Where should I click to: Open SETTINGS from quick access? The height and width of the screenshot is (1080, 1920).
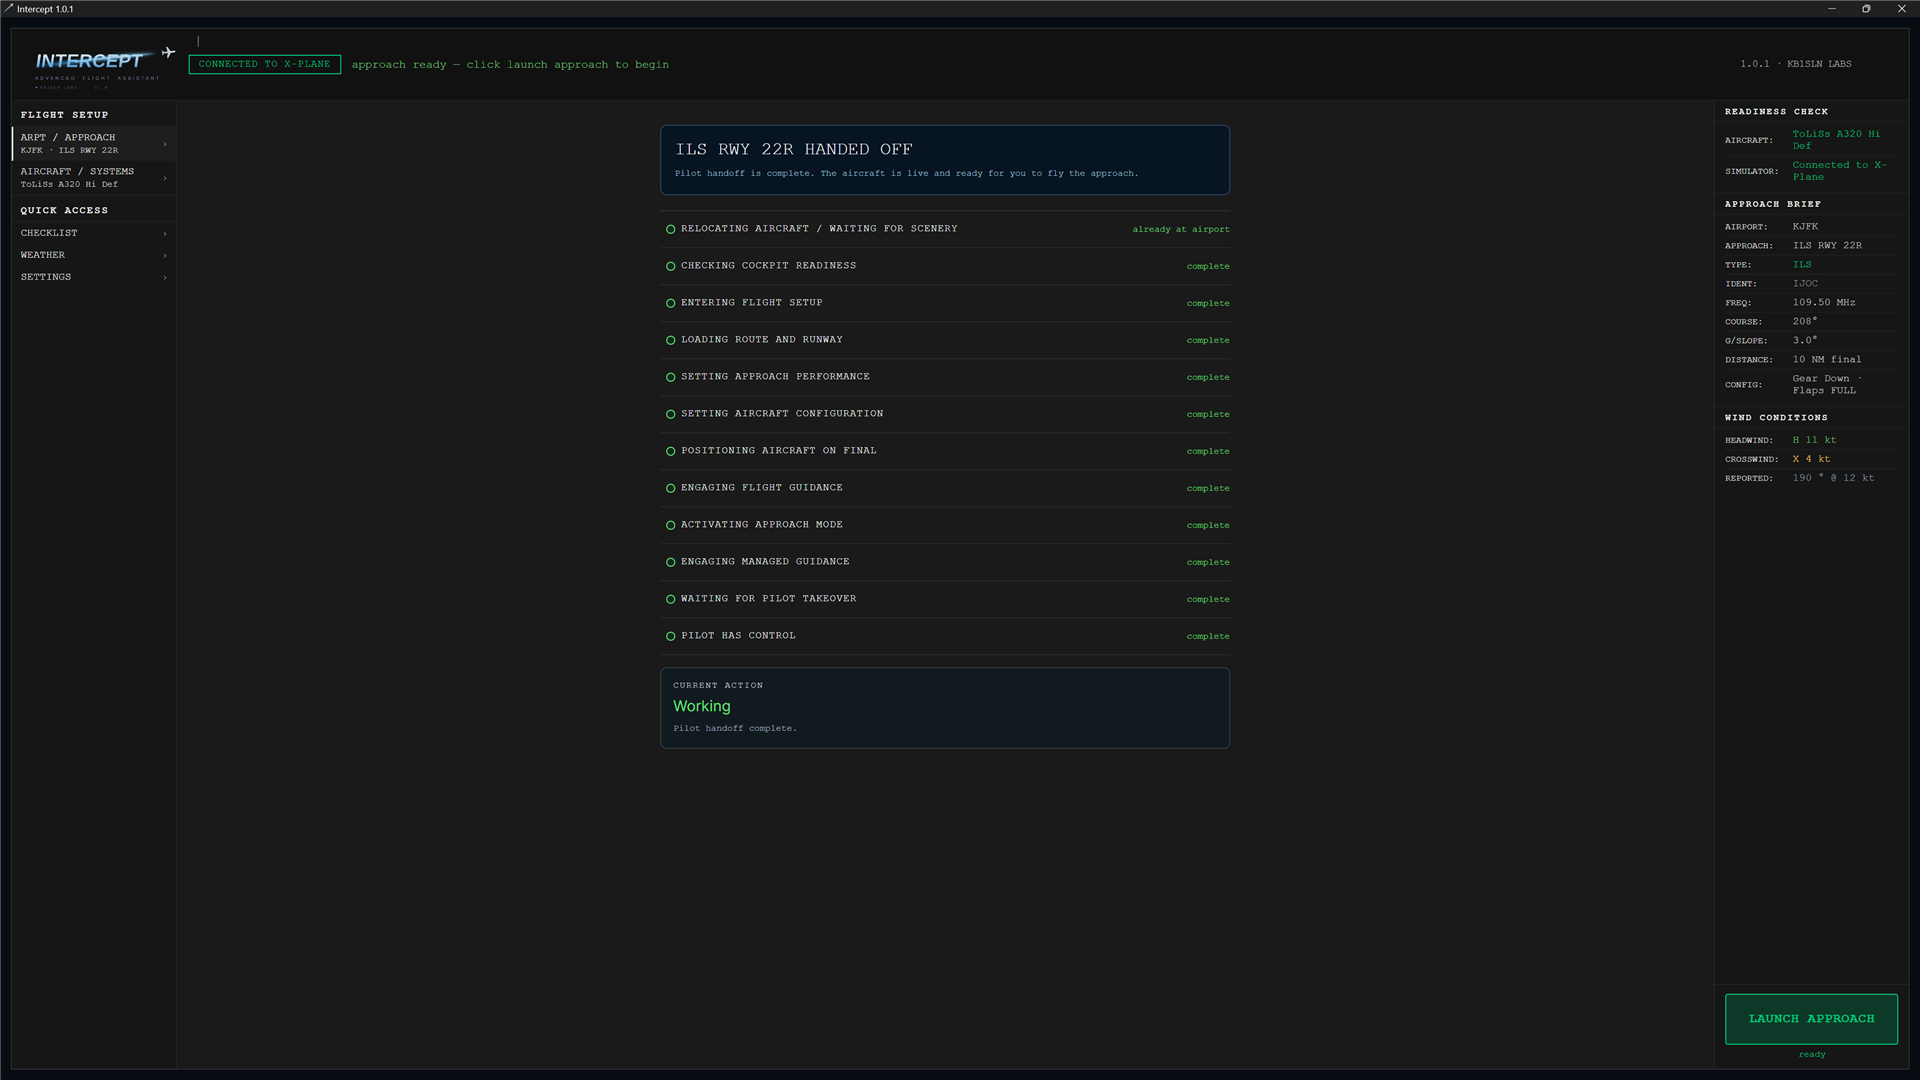pyautogui.click(x=94, y=277)
